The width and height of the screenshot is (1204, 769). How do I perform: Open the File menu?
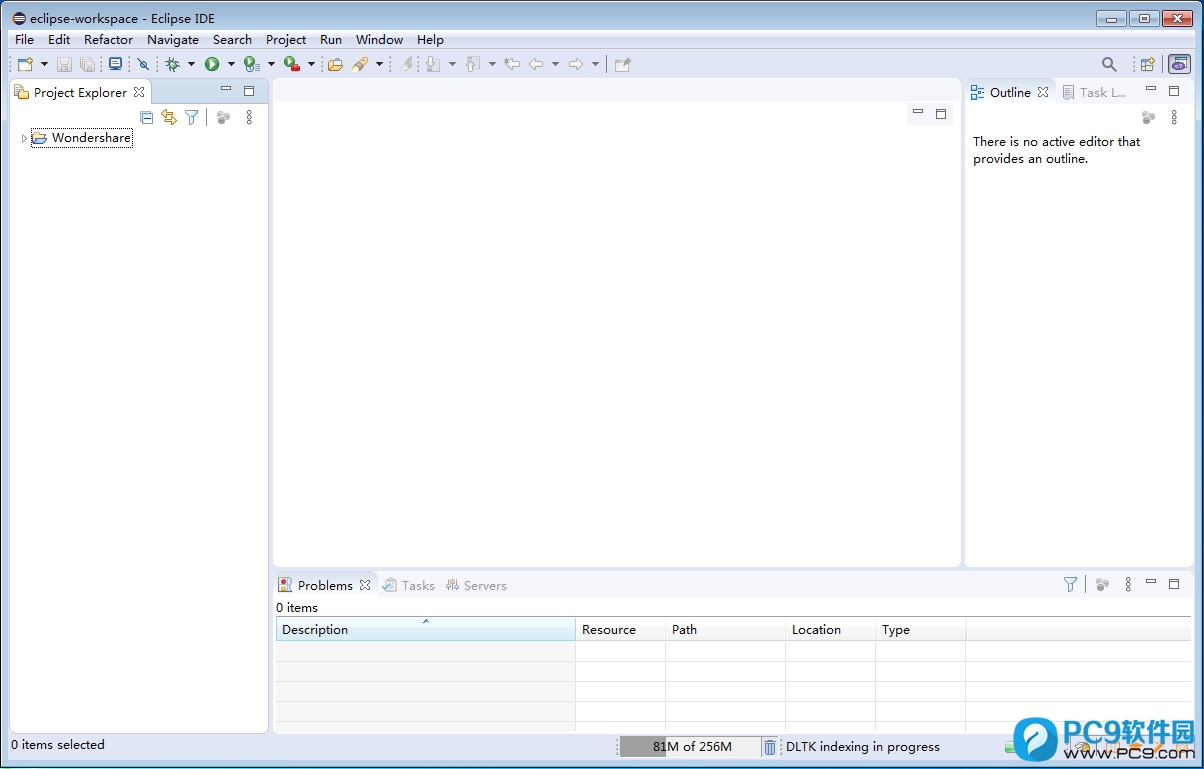[x=24, y=40]
